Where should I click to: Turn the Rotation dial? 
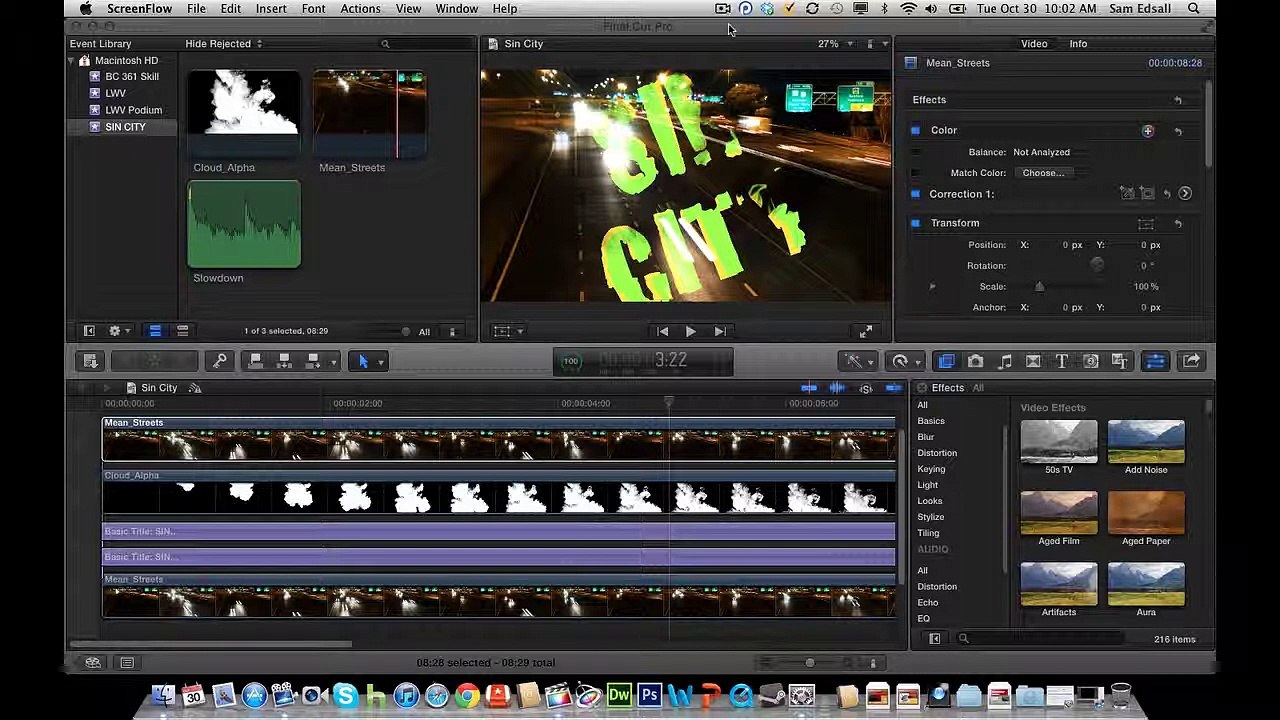1097,265
